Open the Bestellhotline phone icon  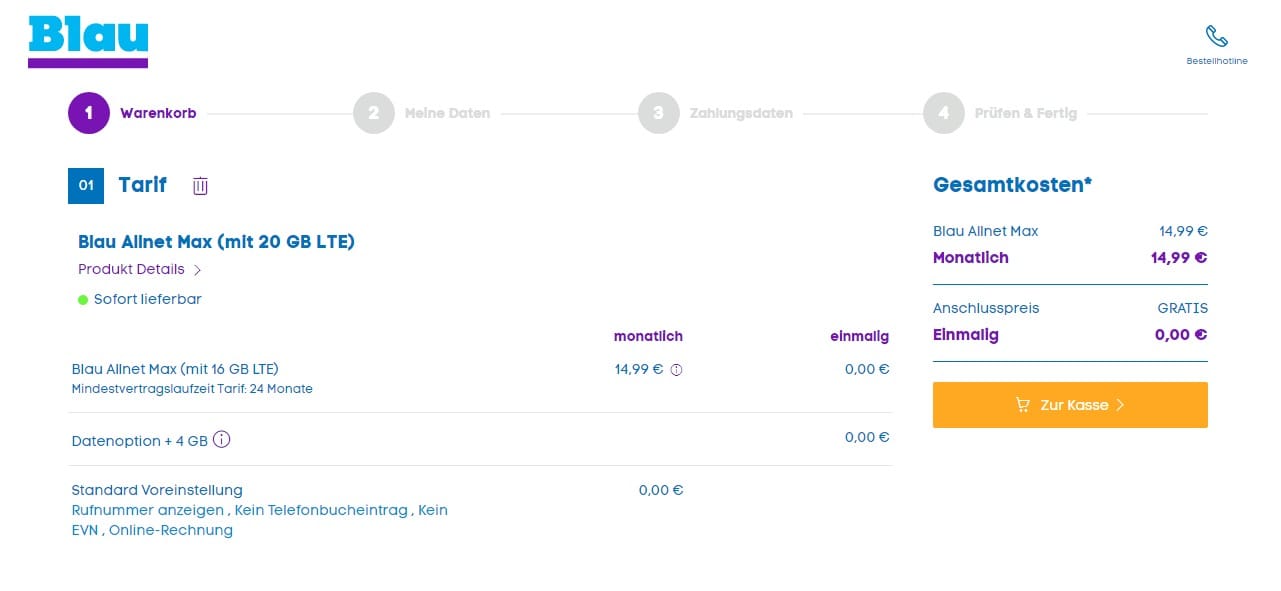pos(1216,37)
